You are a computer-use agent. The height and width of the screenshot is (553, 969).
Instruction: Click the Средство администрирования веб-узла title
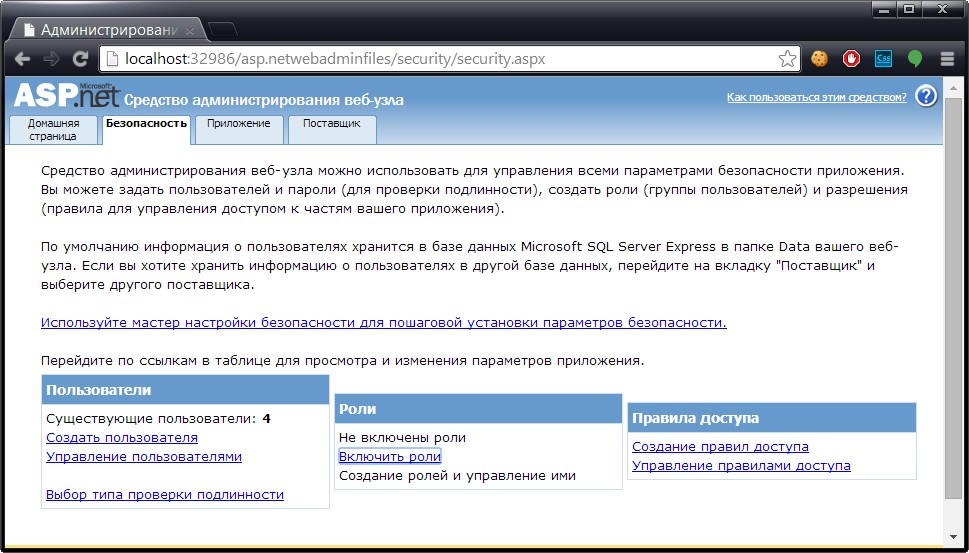(x=264, y=100)
